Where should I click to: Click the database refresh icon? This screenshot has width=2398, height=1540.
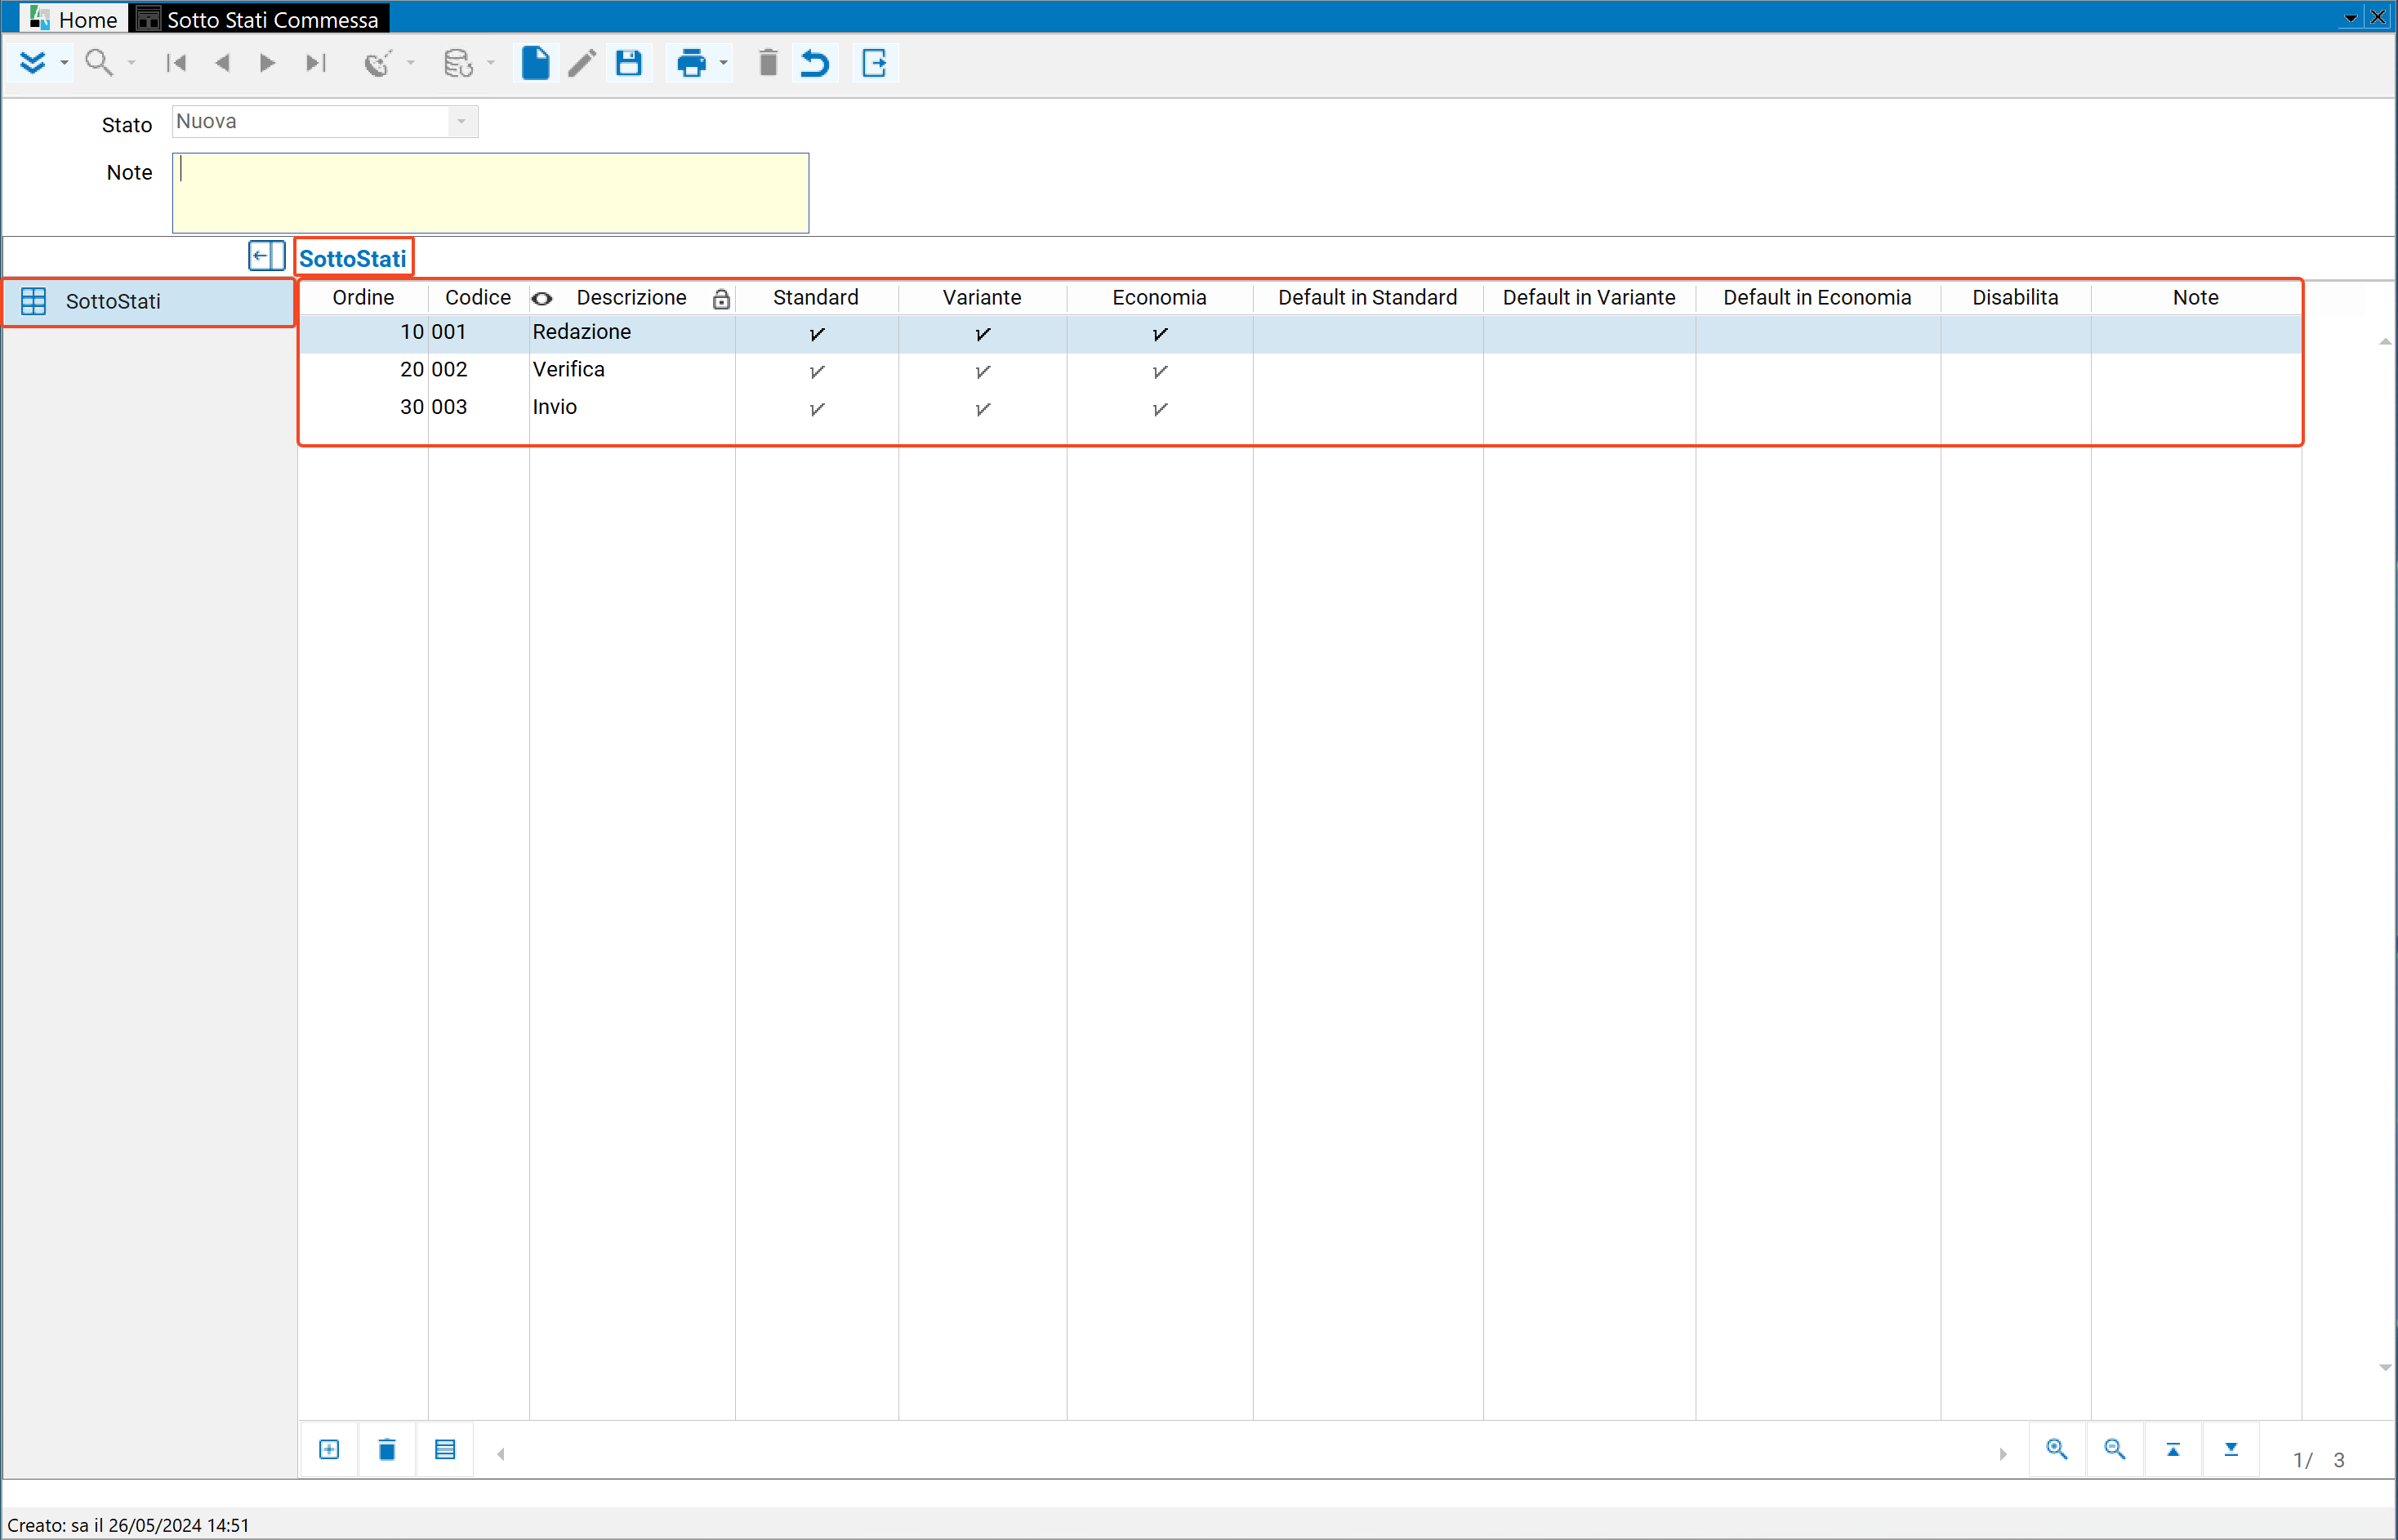click(x=458, y=63)
